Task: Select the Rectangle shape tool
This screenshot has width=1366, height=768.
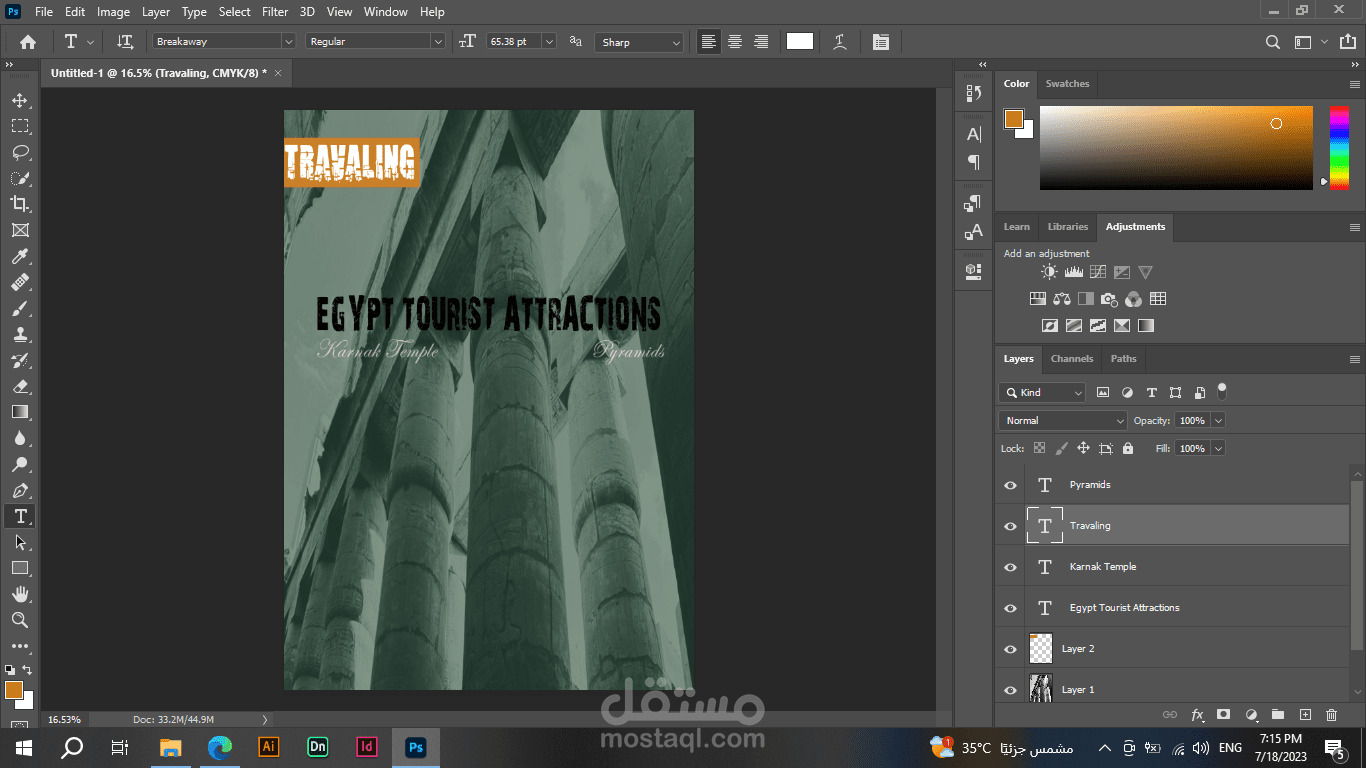Action: click(20, 568)
